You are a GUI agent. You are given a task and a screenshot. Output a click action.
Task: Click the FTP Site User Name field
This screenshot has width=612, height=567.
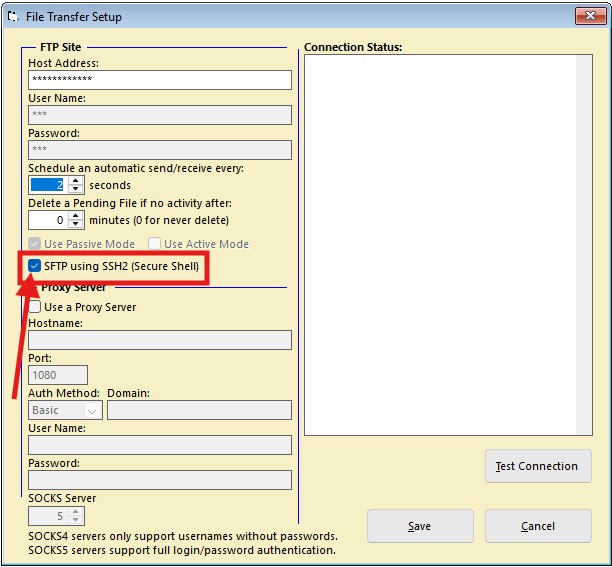point(160,115)
